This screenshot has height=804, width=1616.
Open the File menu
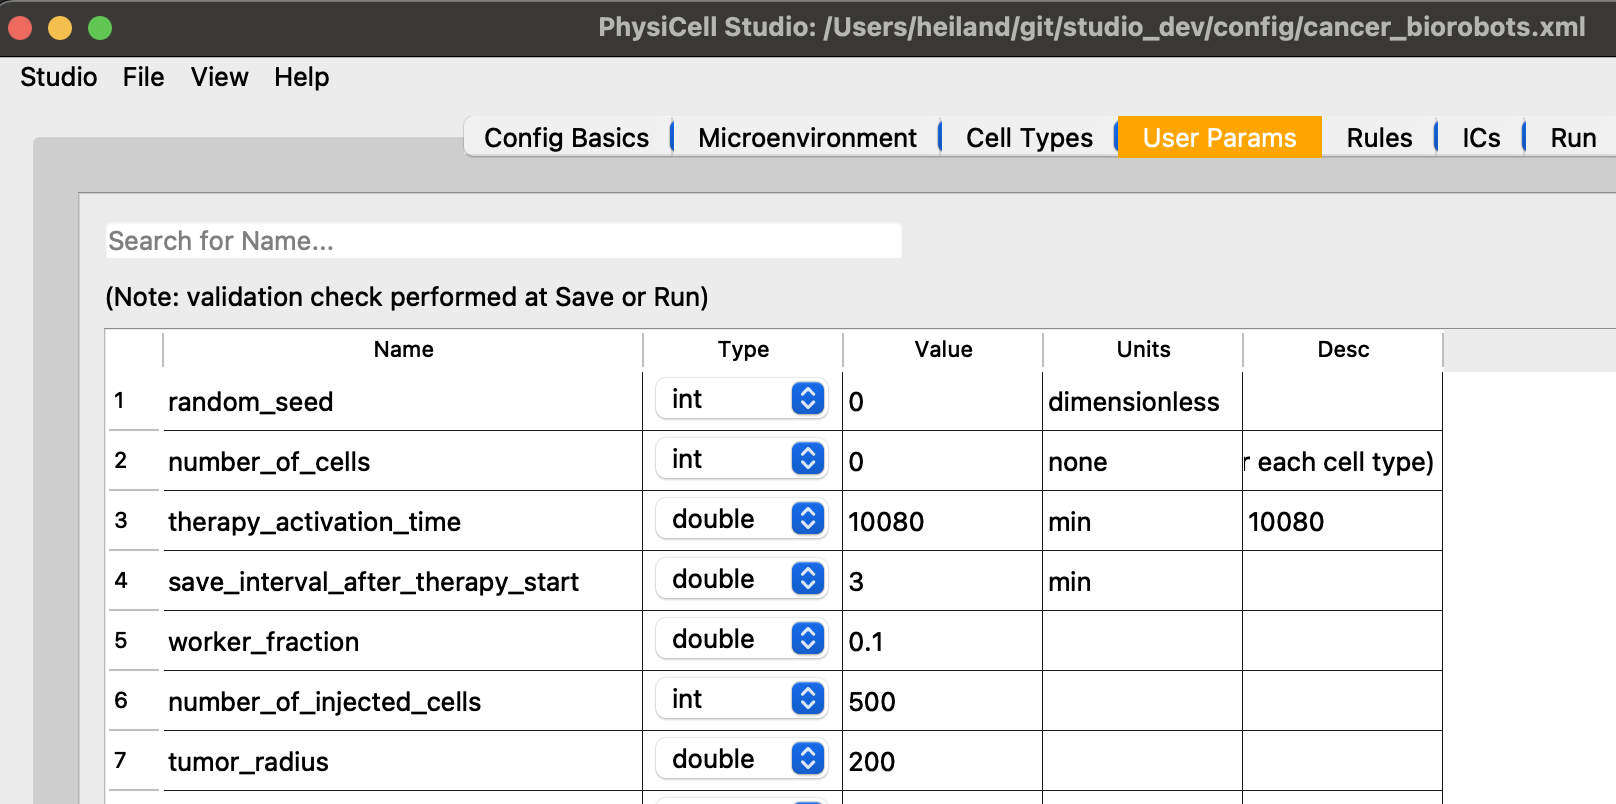coord(143,77)
